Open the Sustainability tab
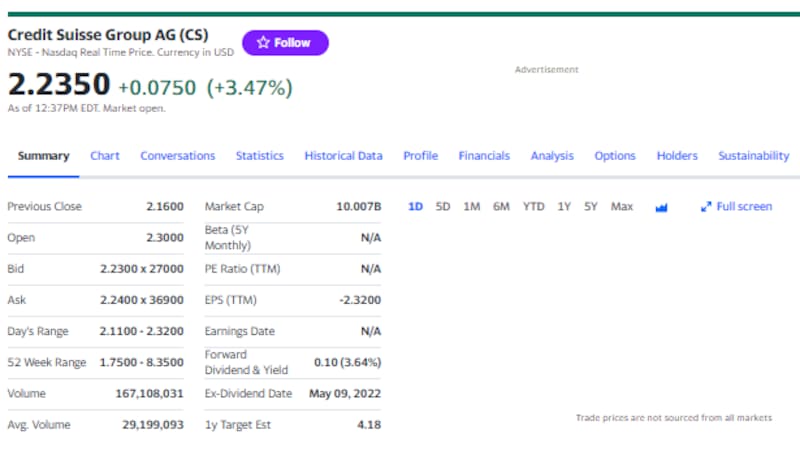 pyautogui.click(x=753, y=156)
